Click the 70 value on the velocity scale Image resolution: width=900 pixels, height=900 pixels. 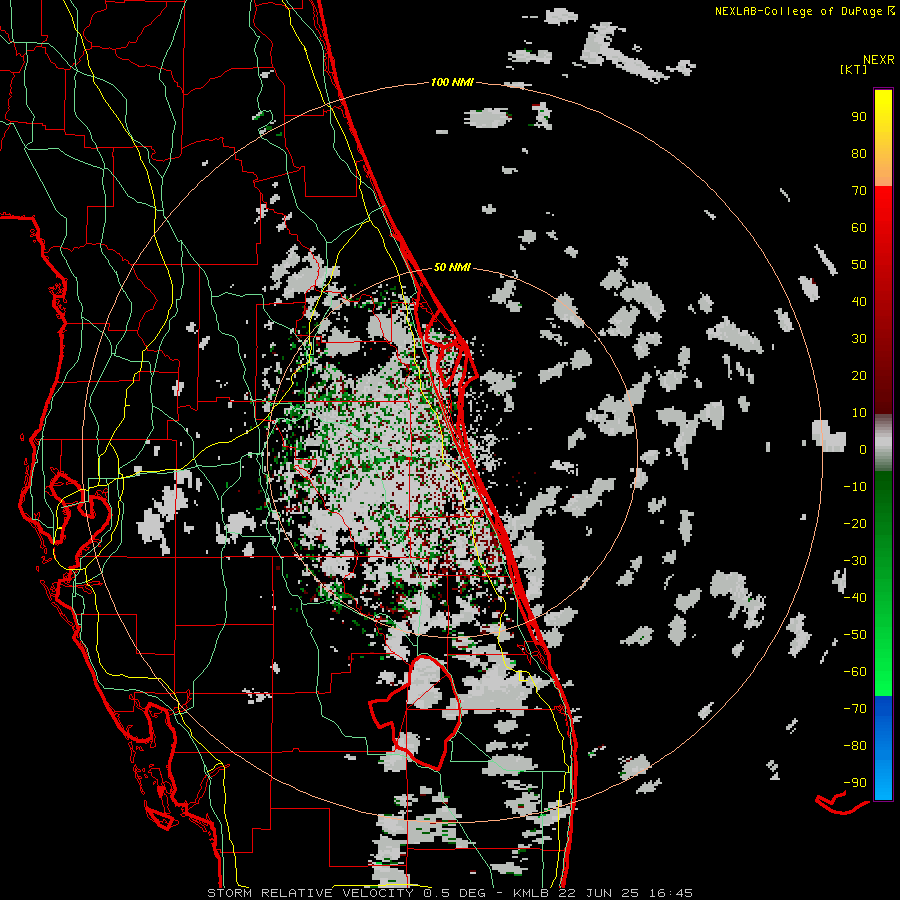pos(859,191)
